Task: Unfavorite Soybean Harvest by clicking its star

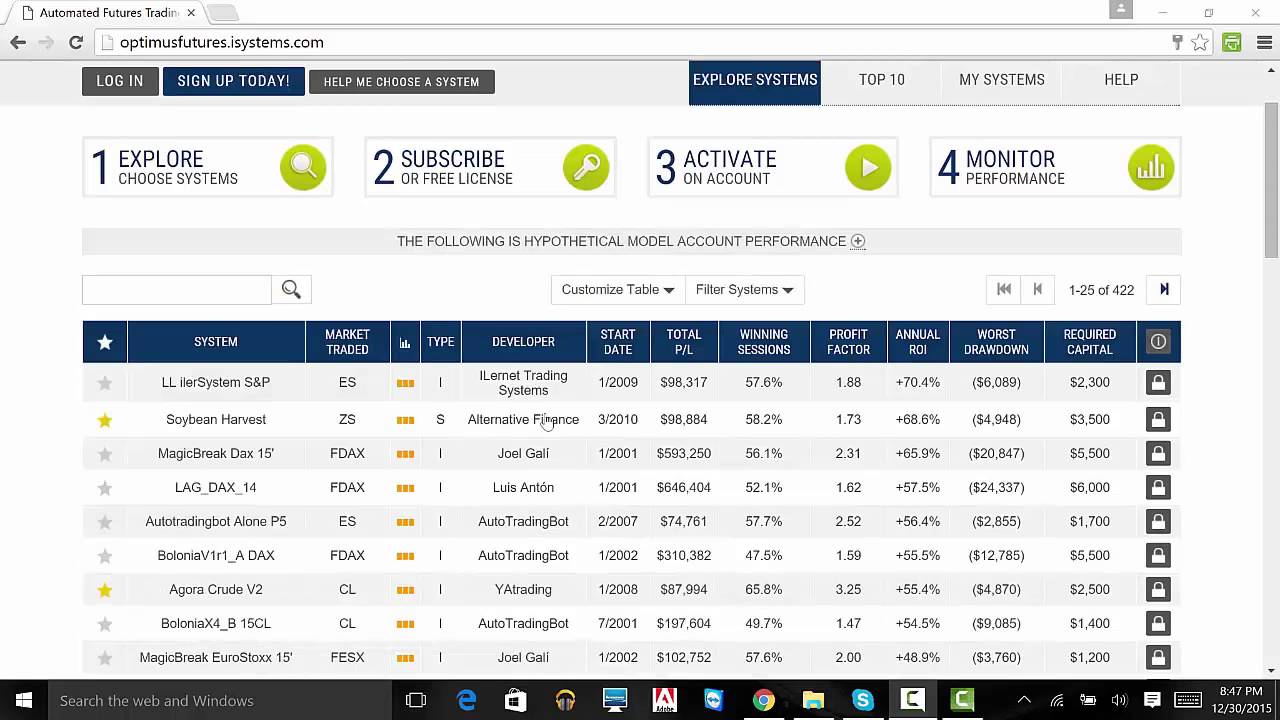Action: tap(105, 419)
